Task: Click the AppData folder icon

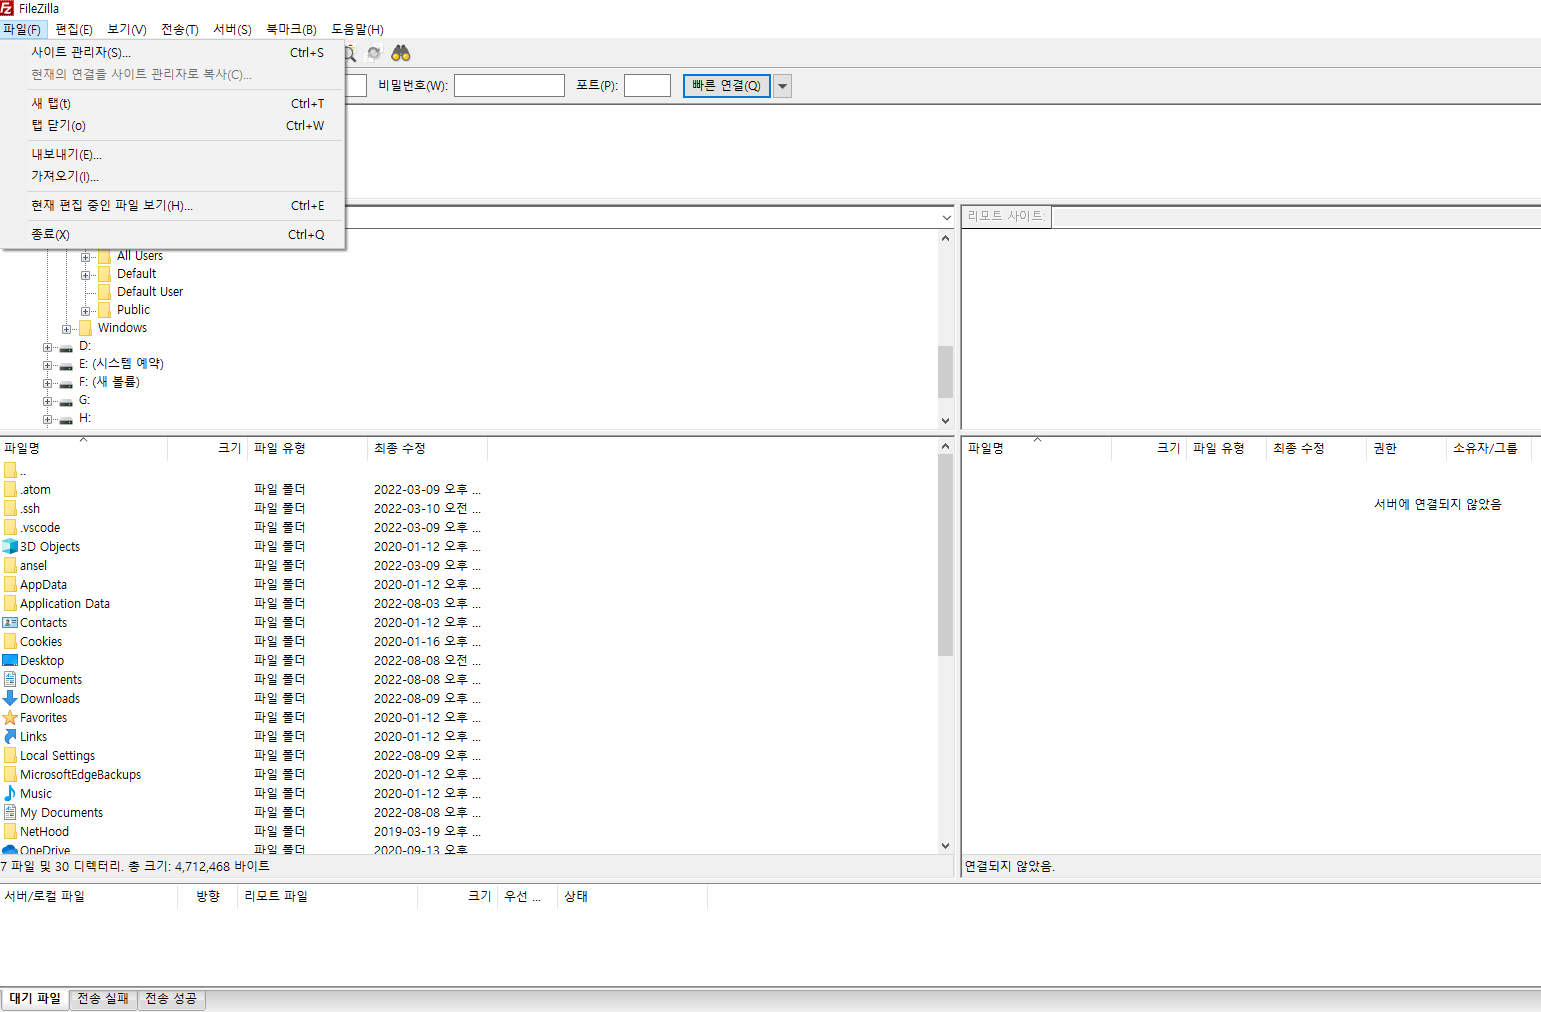Action: pos(10,584)
